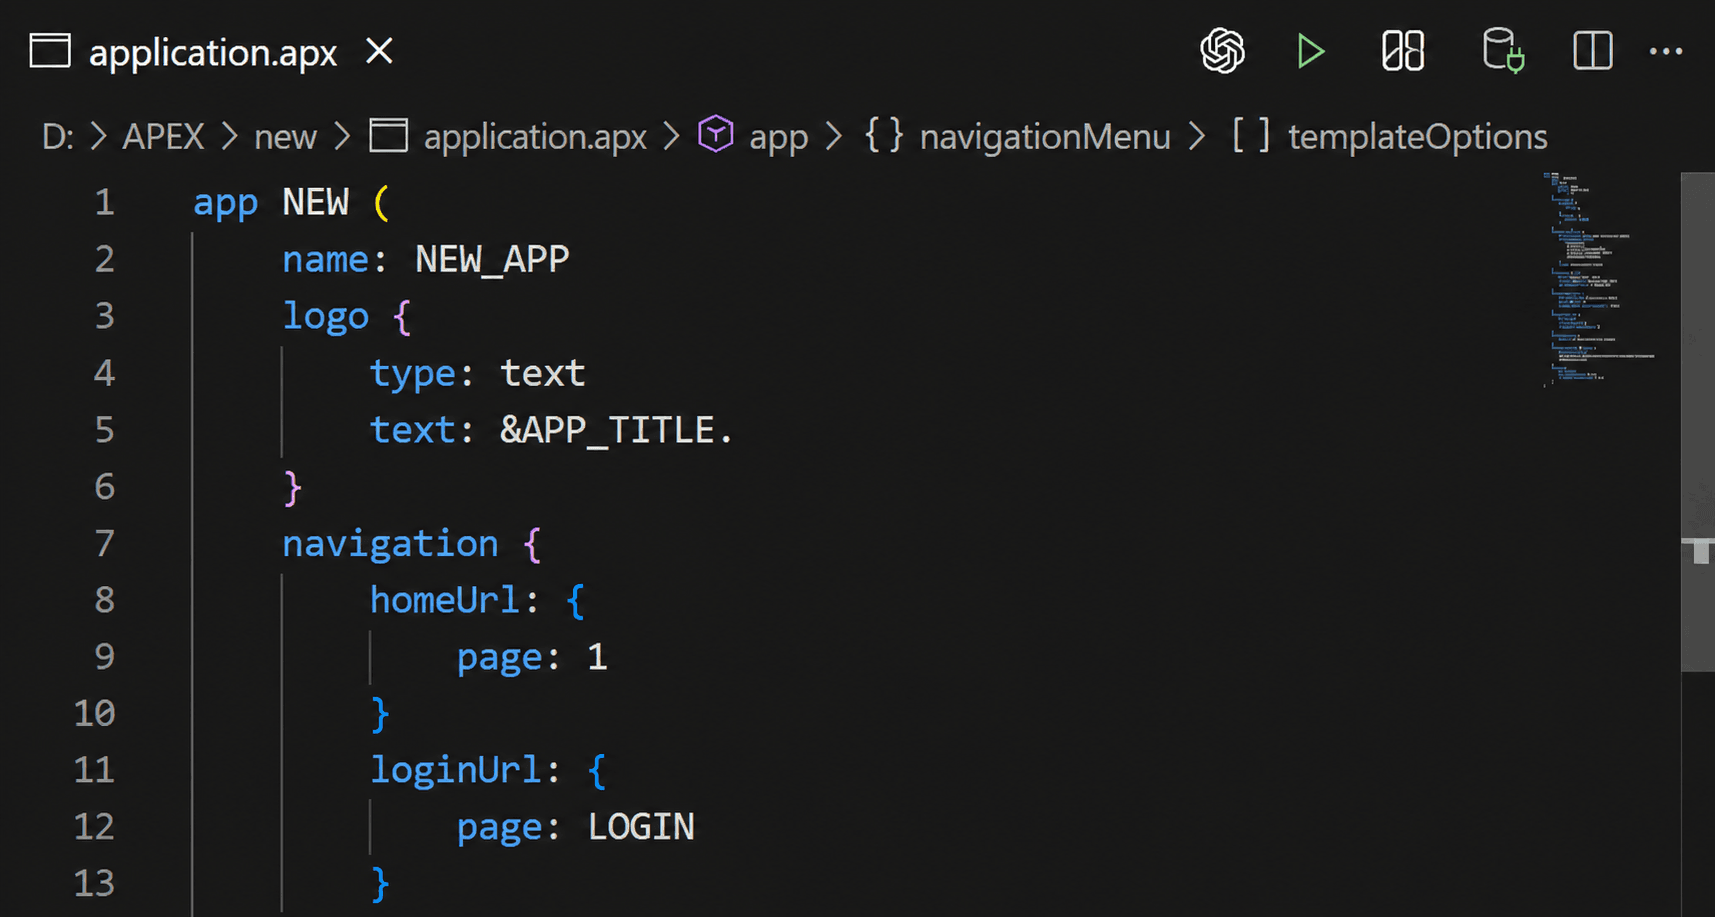Click 'loginUrl' on line 11
Viewport: 1715px width, 917px height.
point(456,770)
